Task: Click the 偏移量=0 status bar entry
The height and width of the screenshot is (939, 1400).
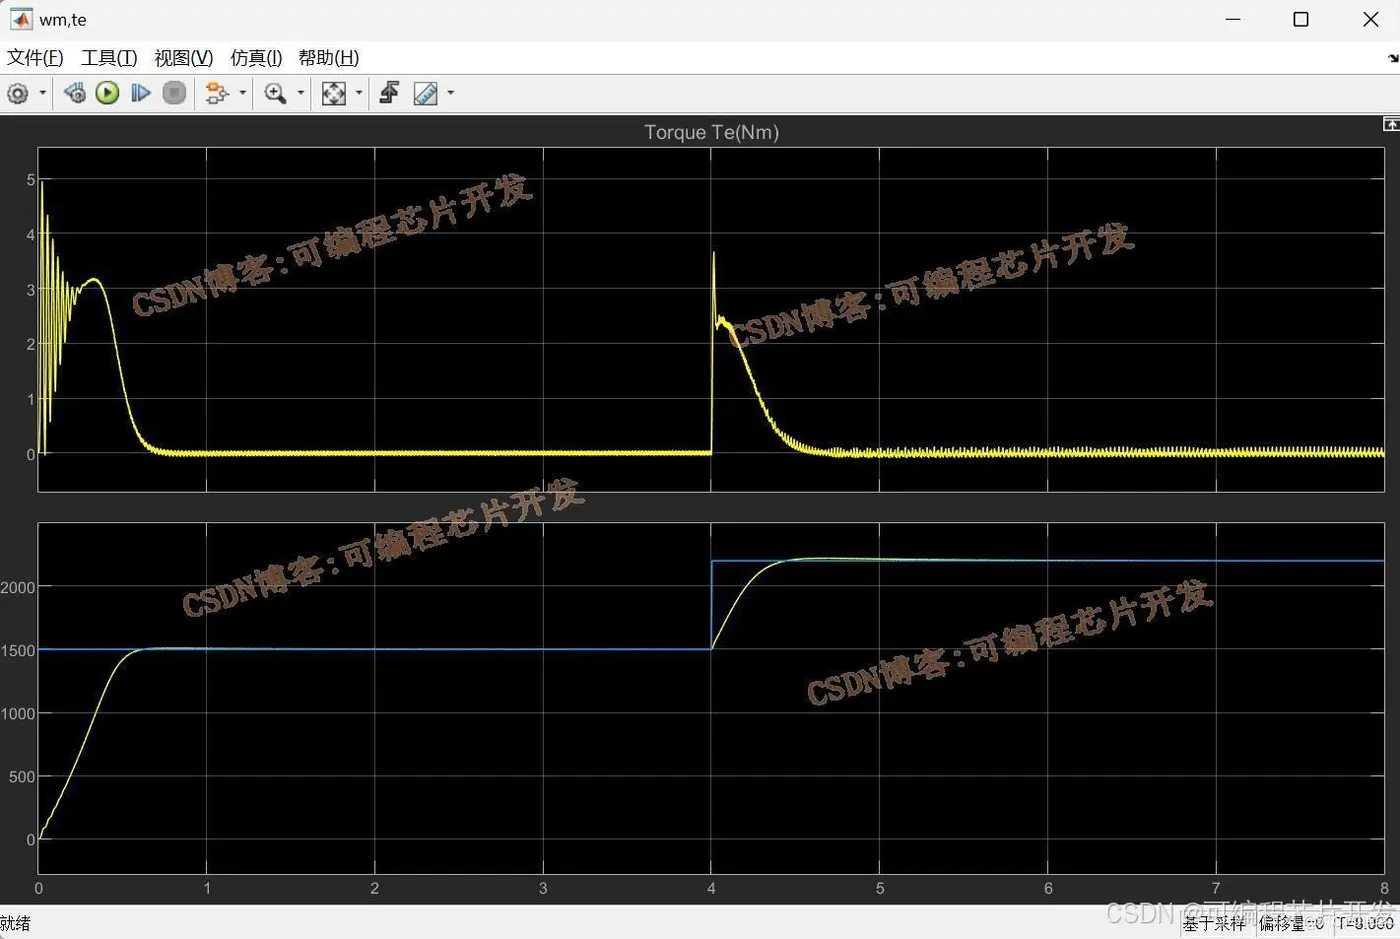Action: (1291, 923)
